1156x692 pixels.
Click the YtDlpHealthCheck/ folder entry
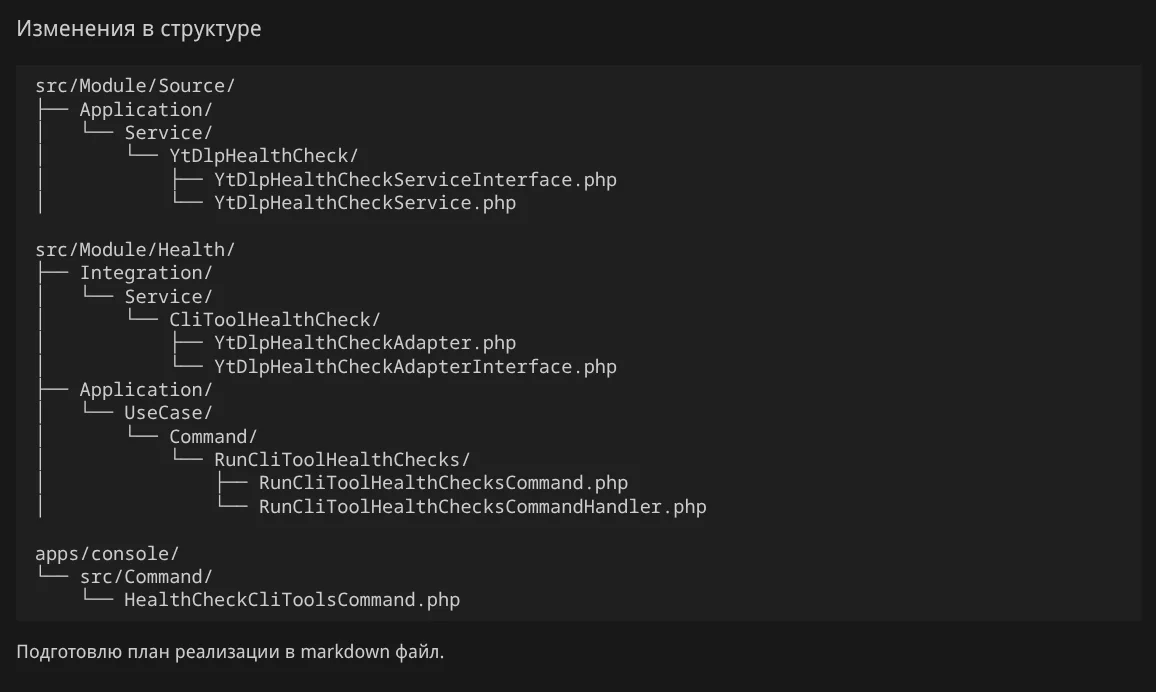pos(263,156)
